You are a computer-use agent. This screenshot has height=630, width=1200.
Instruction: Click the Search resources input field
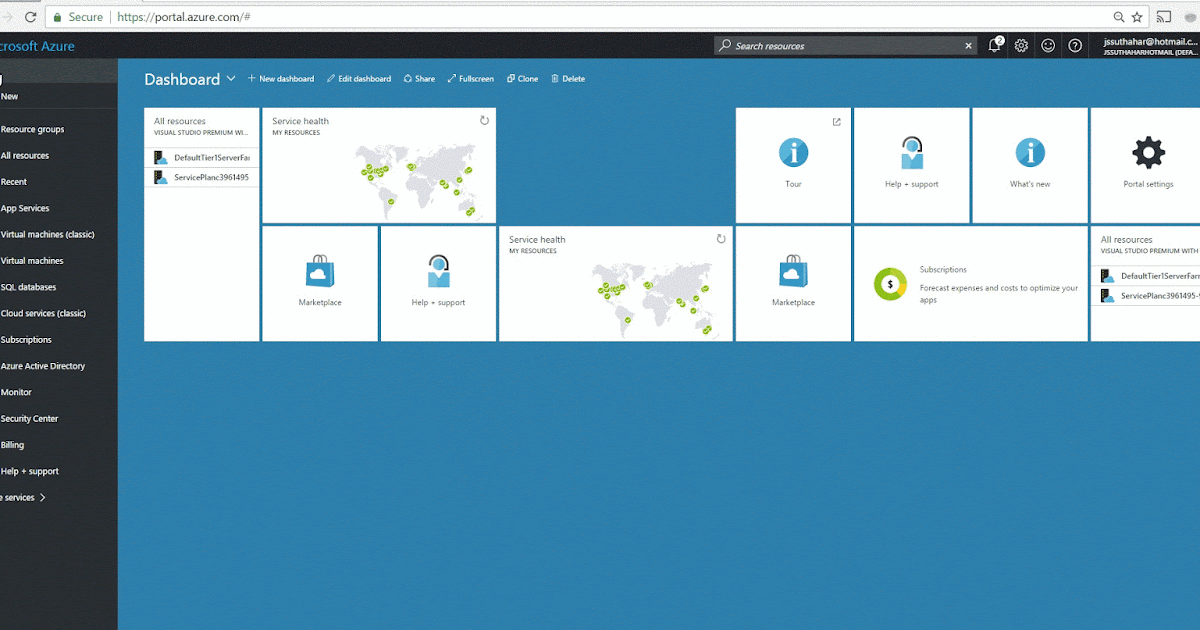[x=840, y=45]
